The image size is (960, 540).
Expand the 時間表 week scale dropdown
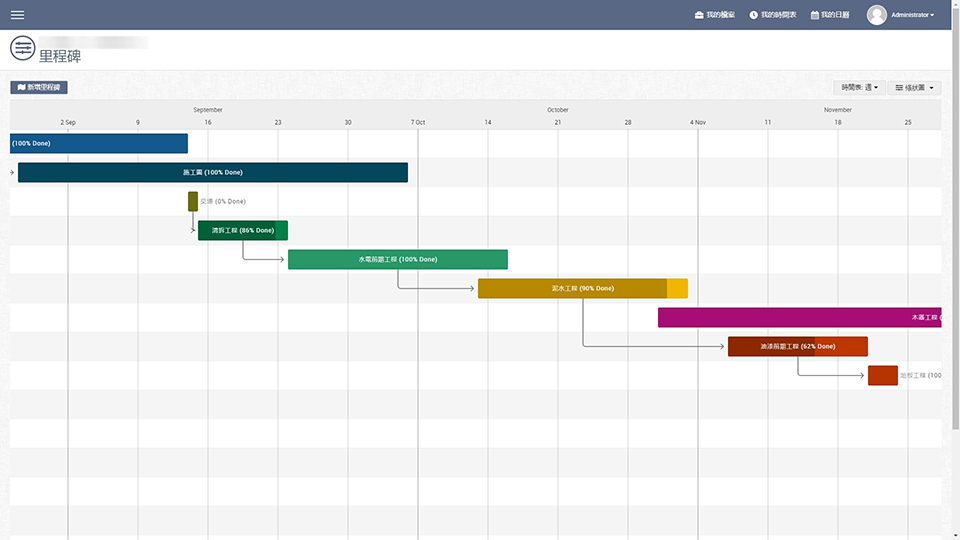point(860,88)
